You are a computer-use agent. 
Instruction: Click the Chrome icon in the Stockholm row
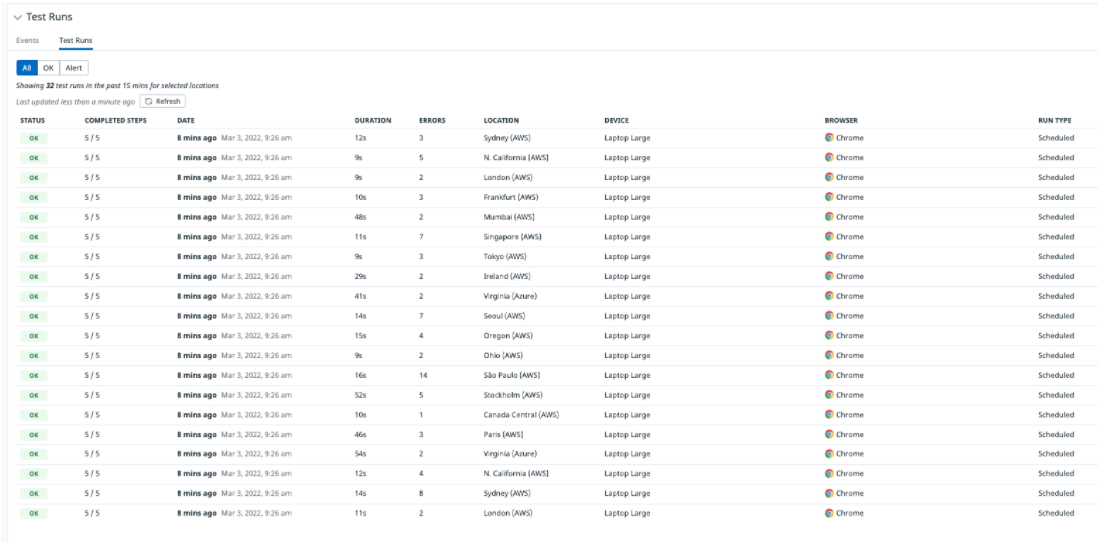tap(829, 394)
